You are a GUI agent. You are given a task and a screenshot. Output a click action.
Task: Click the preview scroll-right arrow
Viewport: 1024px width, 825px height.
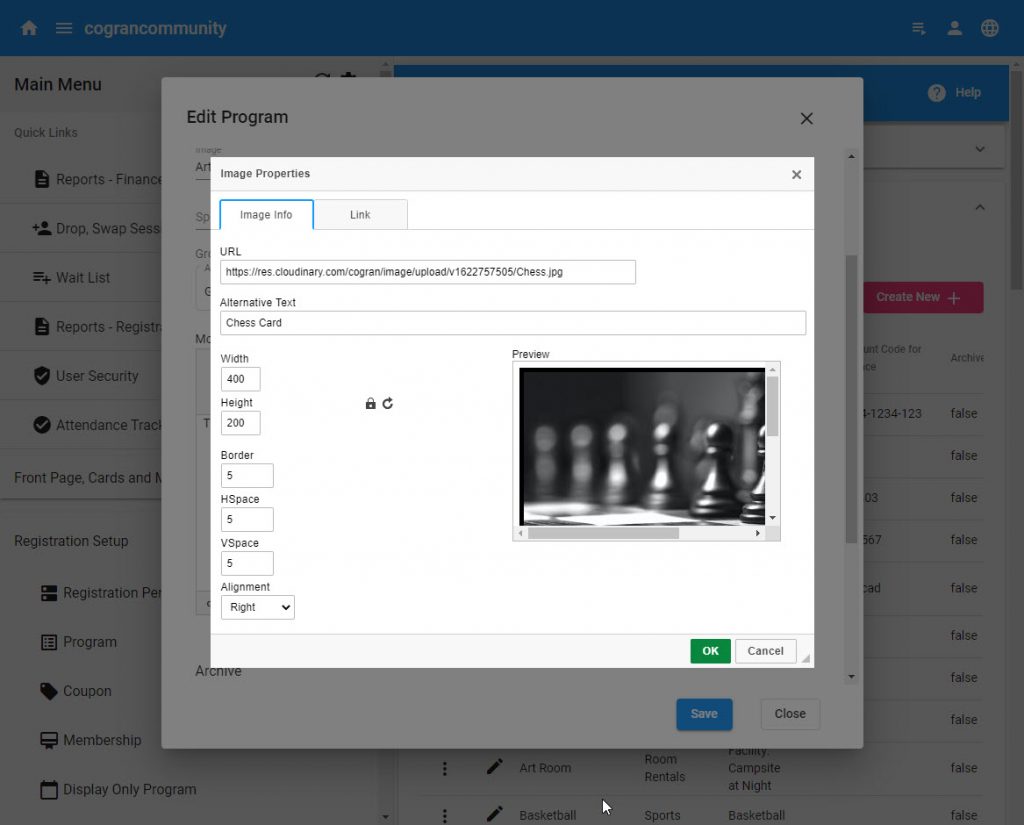point(758,533)
